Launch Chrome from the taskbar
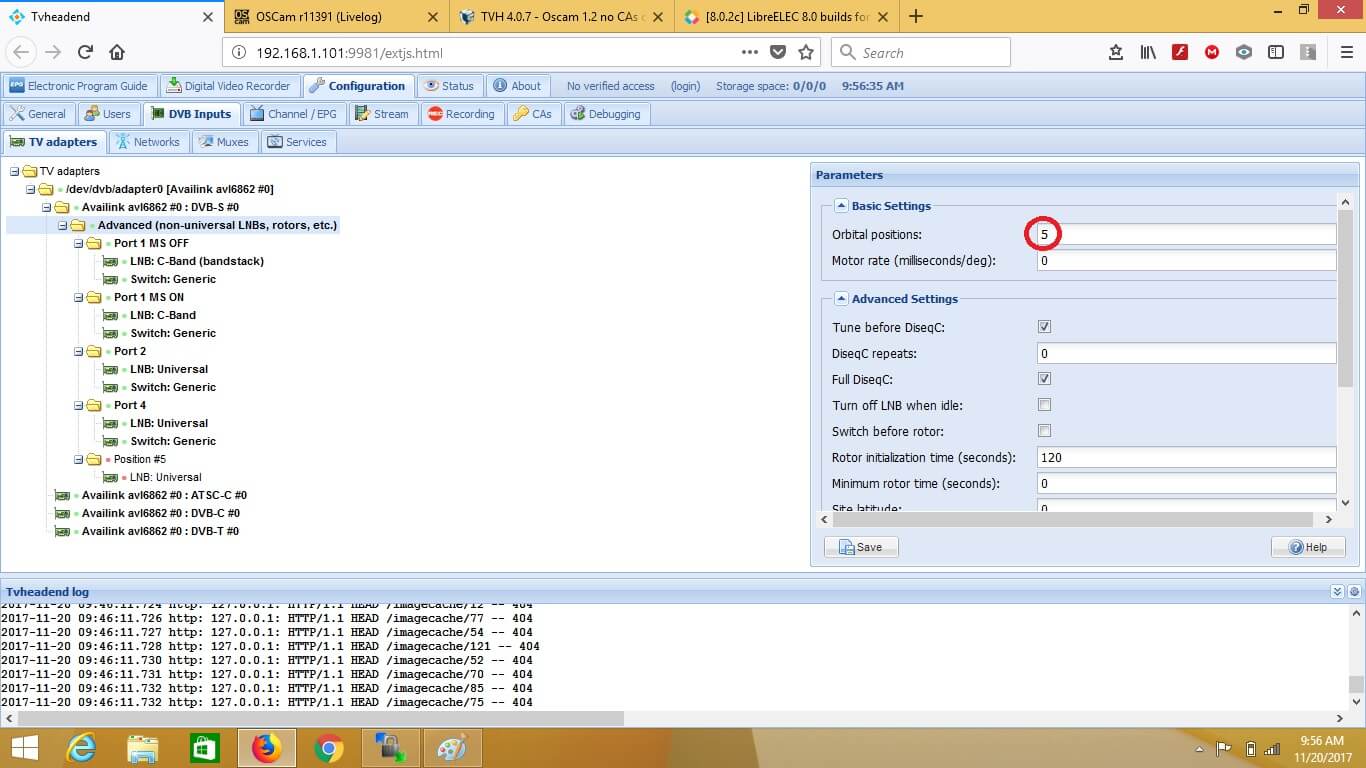 (328, 747)
